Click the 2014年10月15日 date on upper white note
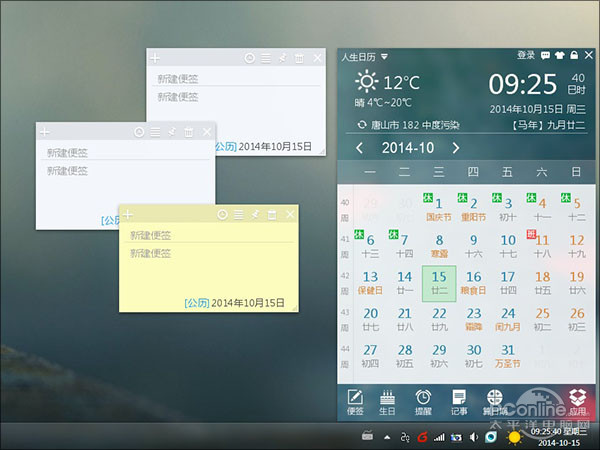Image resolution: width=600 pixels, height=450 pixels. (275, 147)
